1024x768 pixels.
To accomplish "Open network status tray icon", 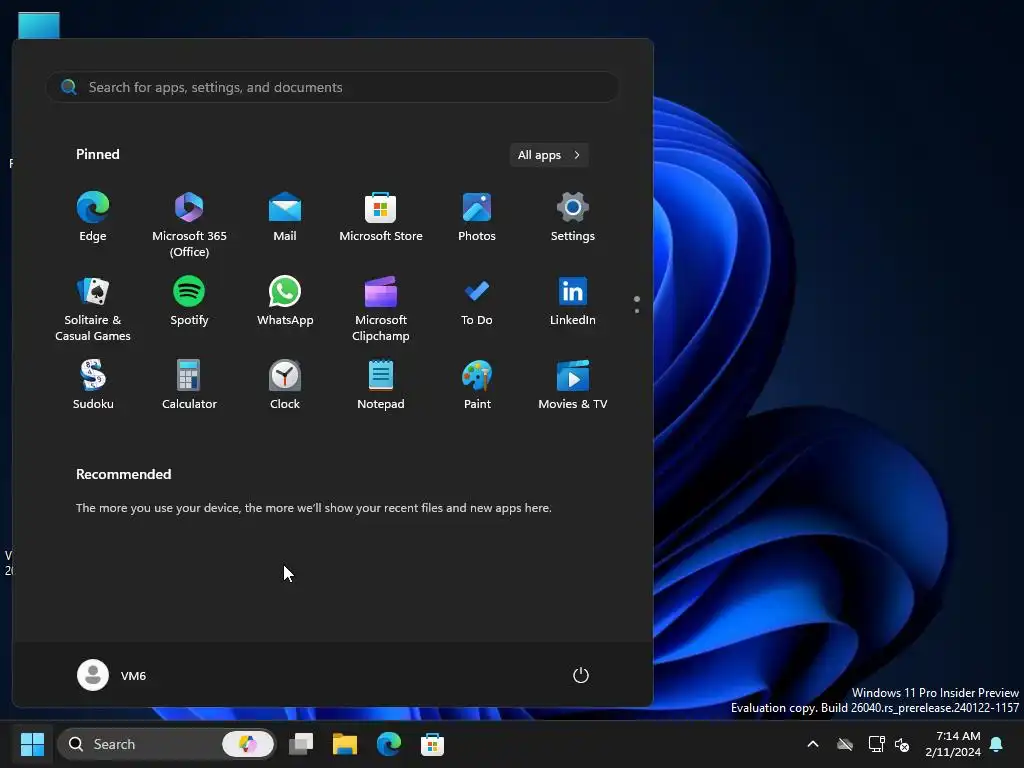I will [x=876, y=744].
